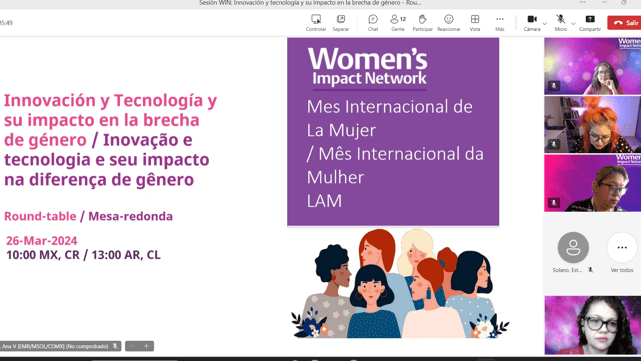The height and width of the screenshot is (361, 641).
Task: Zoom in the shared slide
Action: (x=146, y=346)
